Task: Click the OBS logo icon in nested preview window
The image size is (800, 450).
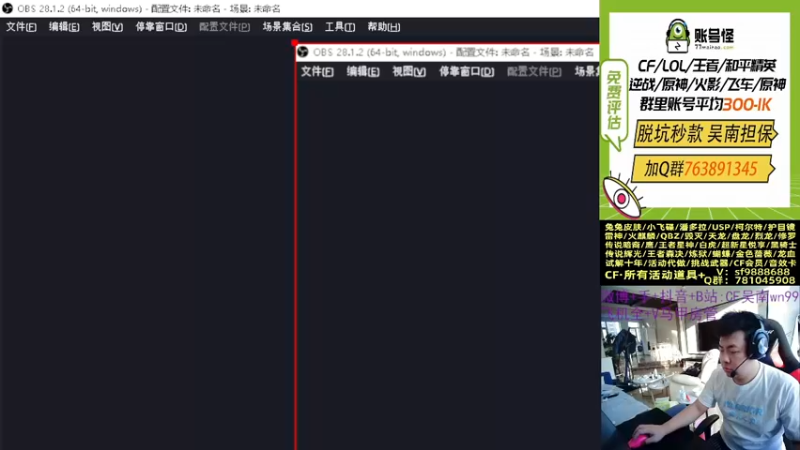Action: click(x=303, y=52)
